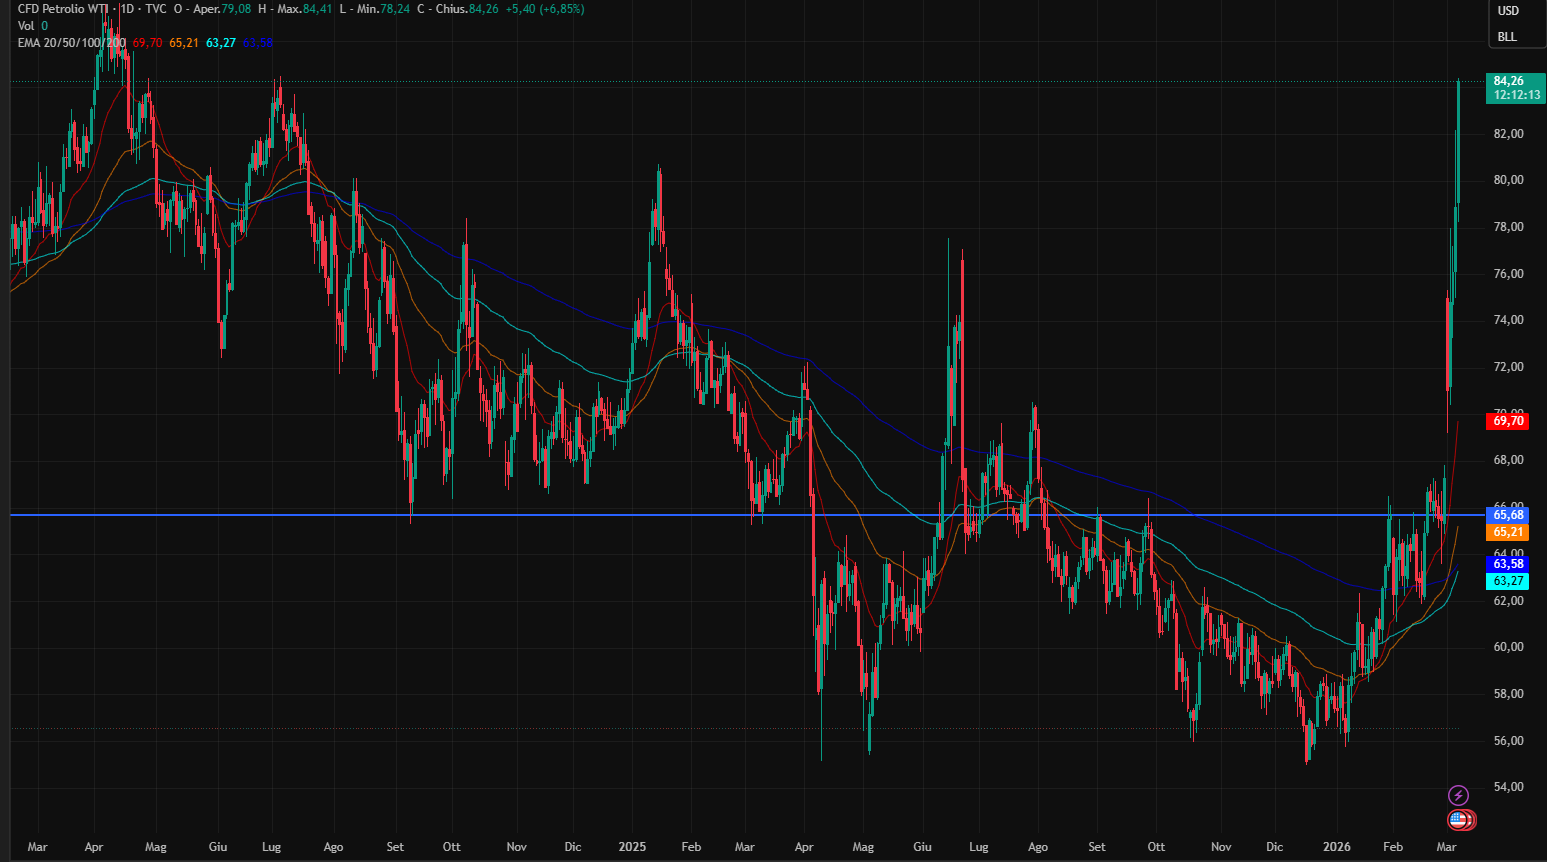Image resolution: width=1547 pixels, height=862 pixels.
Task: Click the dark blue 63,58 price-axis tag
Action: tap(1508, 564)
